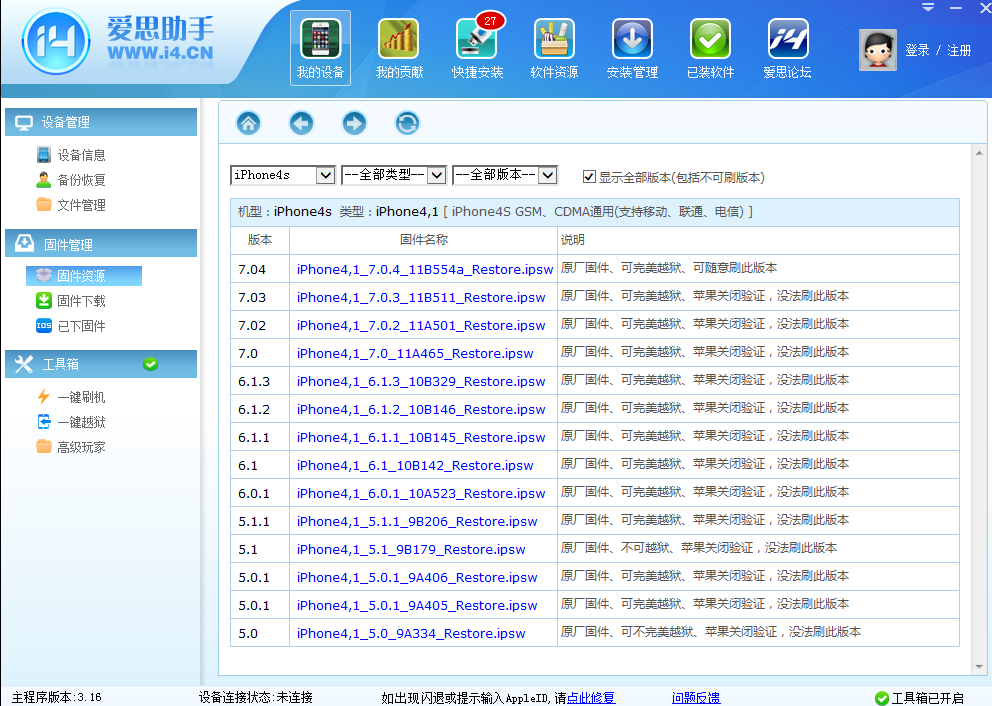Click the 注册 register link
The height and width of the screenshot is (706, 992).
[x=959, y=50]
